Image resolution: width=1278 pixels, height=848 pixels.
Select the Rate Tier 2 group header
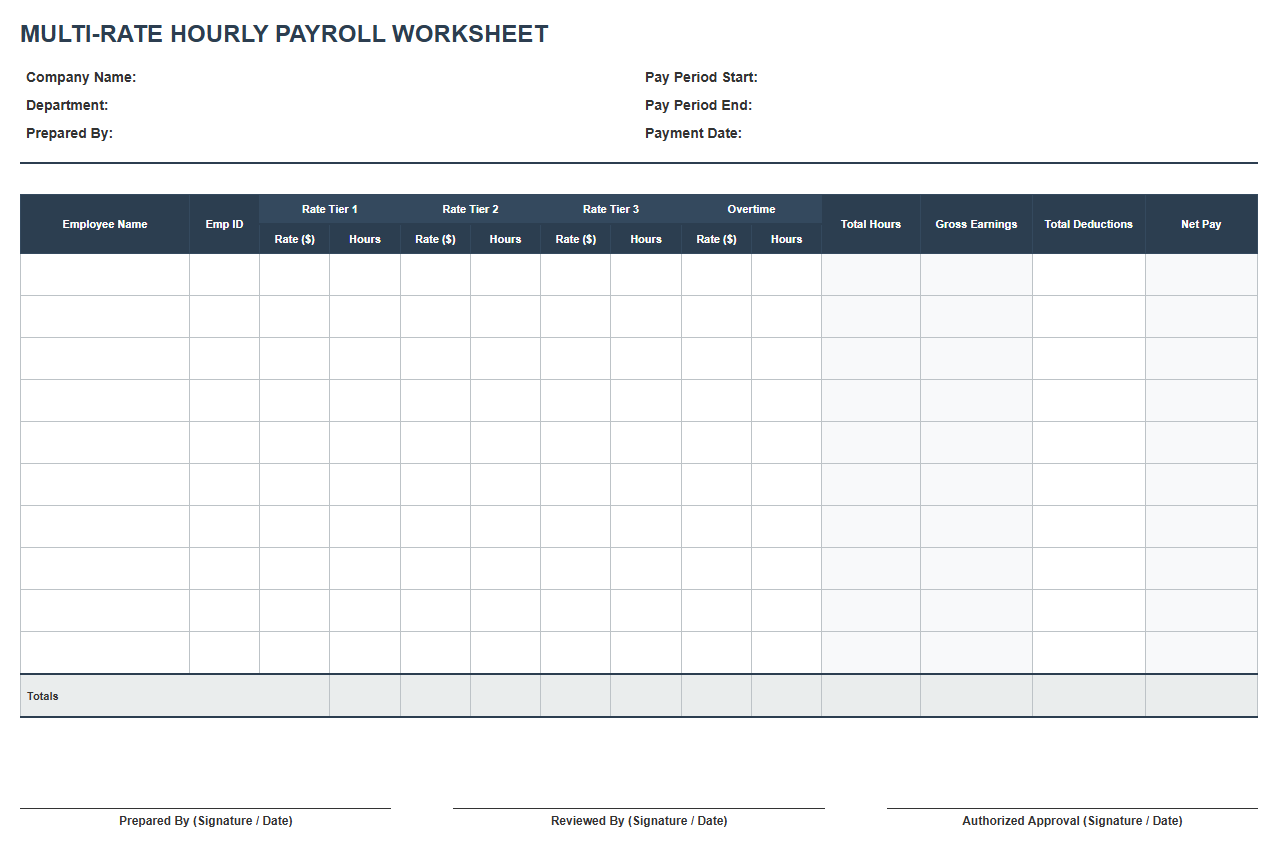click(470, 209)
